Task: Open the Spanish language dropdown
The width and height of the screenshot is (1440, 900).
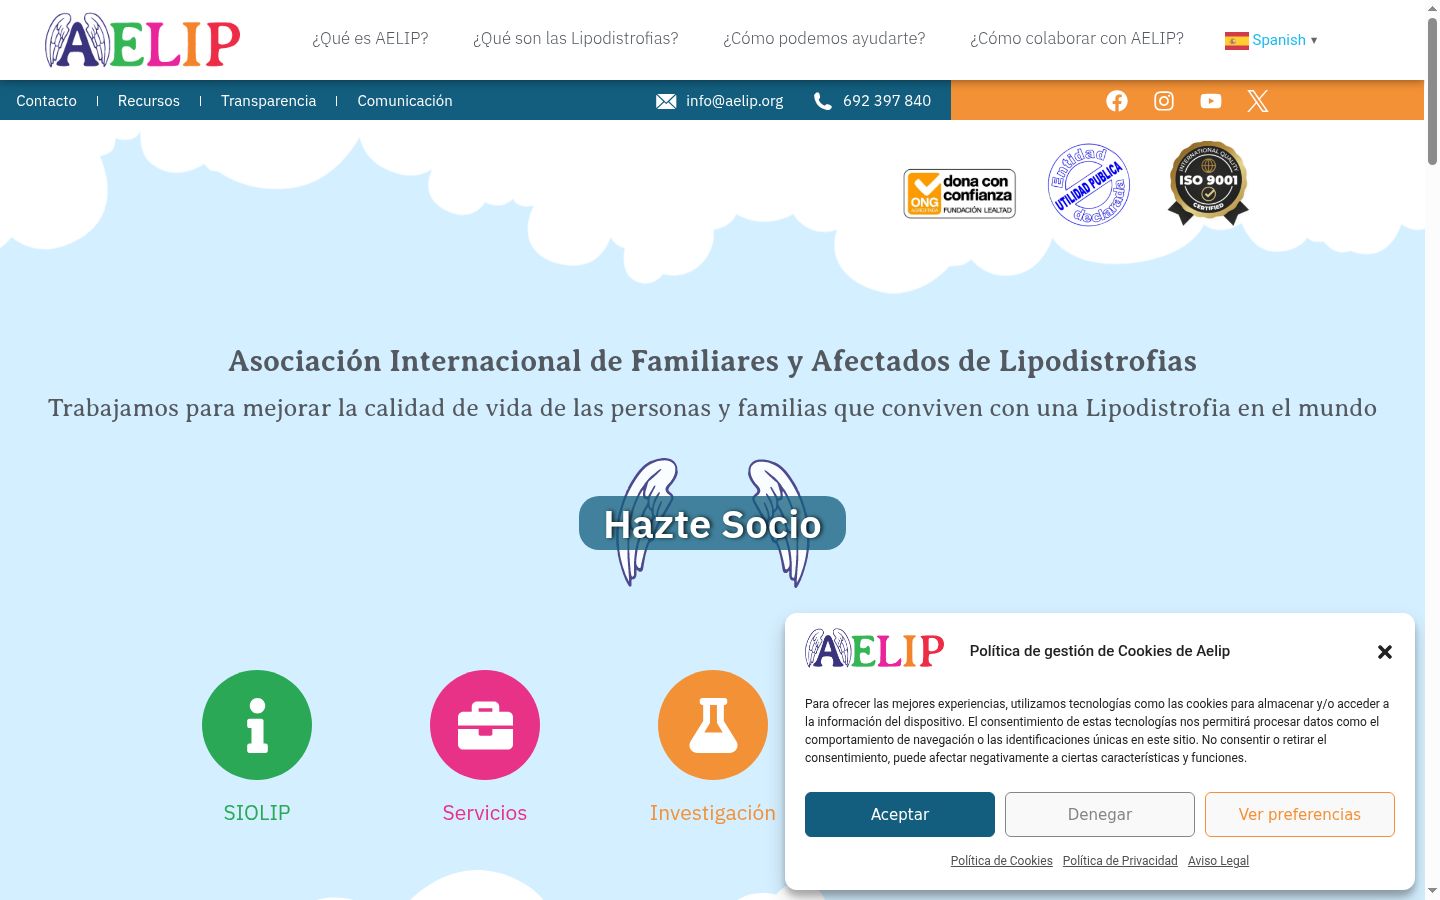Action: (1271, 40)
